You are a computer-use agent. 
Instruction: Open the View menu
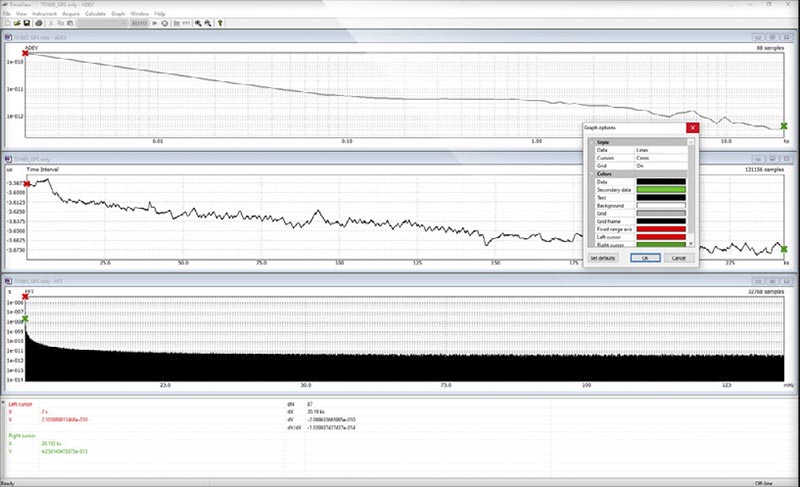[21, 14]
